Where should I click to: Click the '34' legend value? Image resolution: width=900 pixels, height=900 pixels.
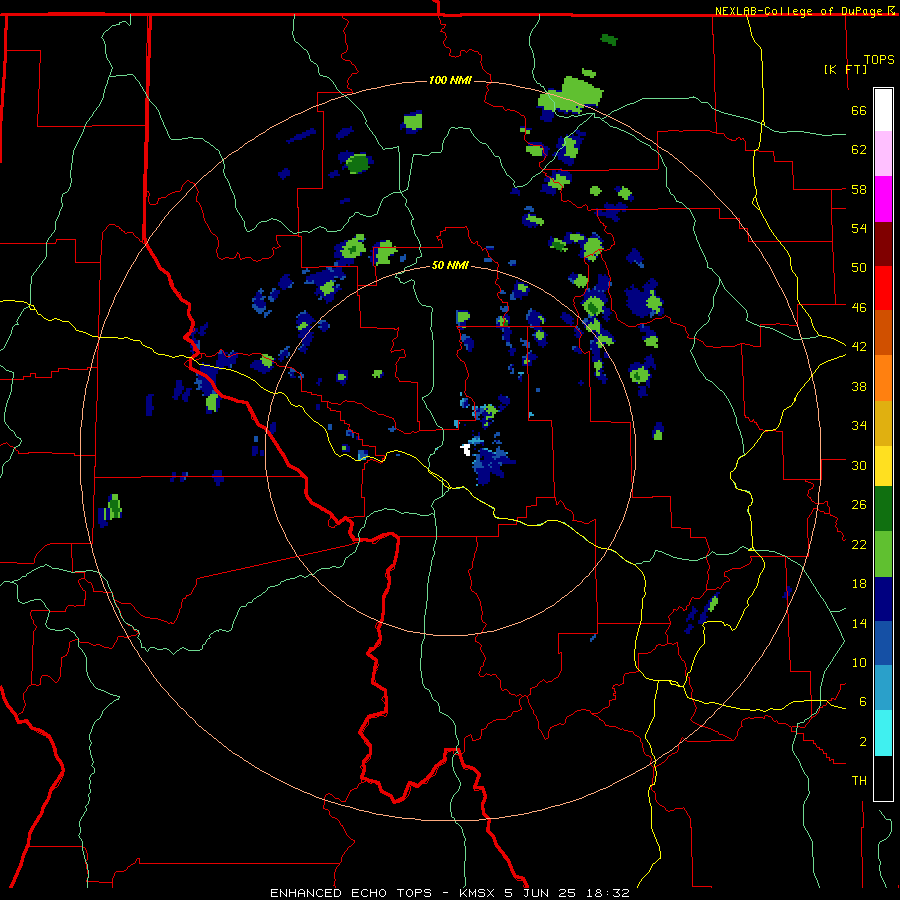(859, 425)
